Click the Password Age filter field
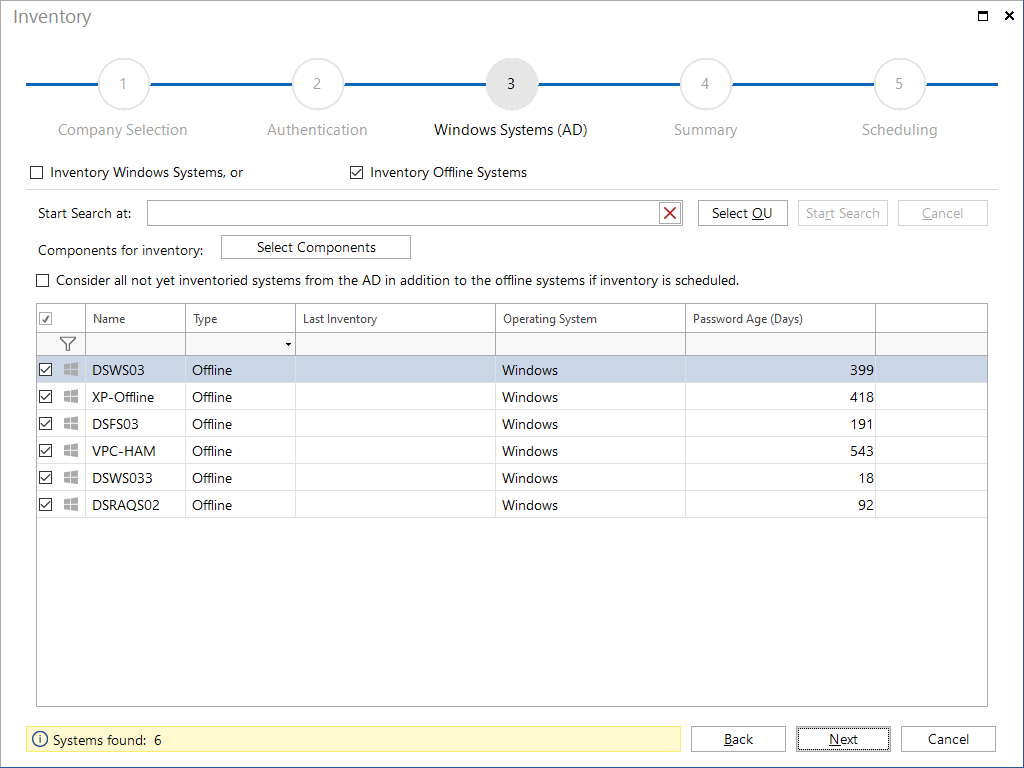Image resolution: width=1024 pixels, height=768 pixels. [x=780, y=344]
